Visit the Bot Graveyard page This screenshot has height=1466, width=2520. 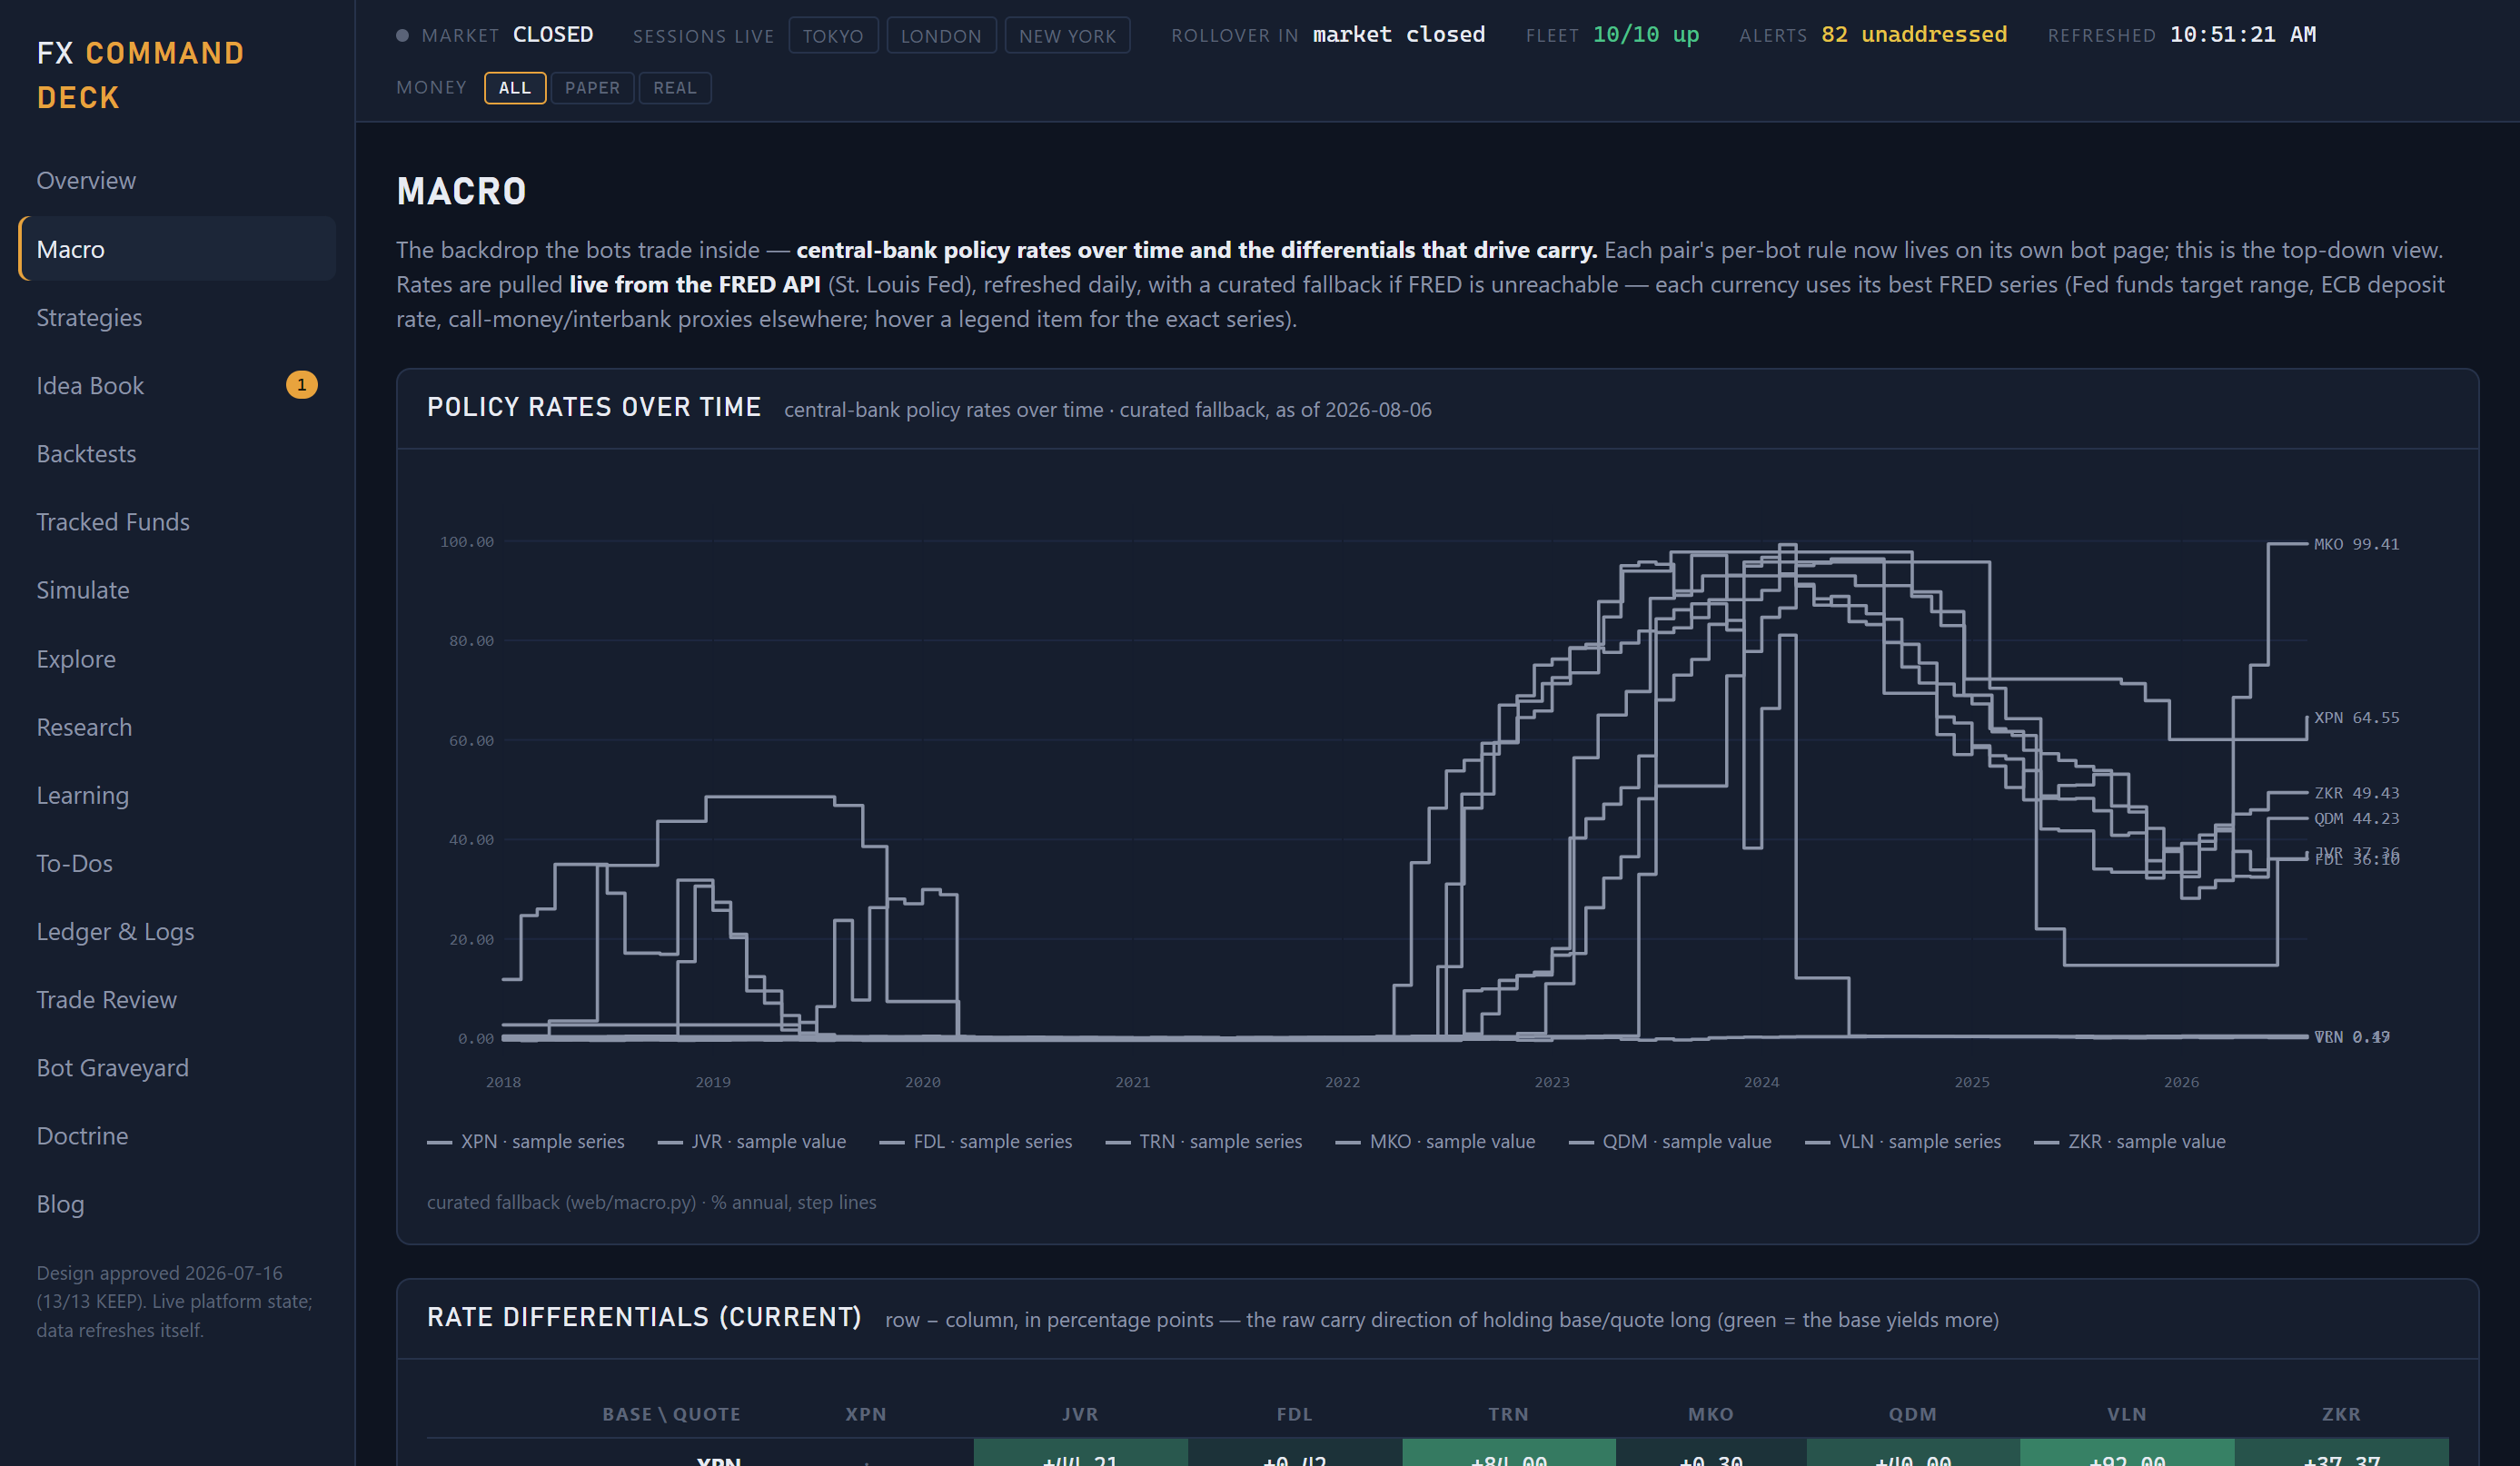tap(112, 1068)
